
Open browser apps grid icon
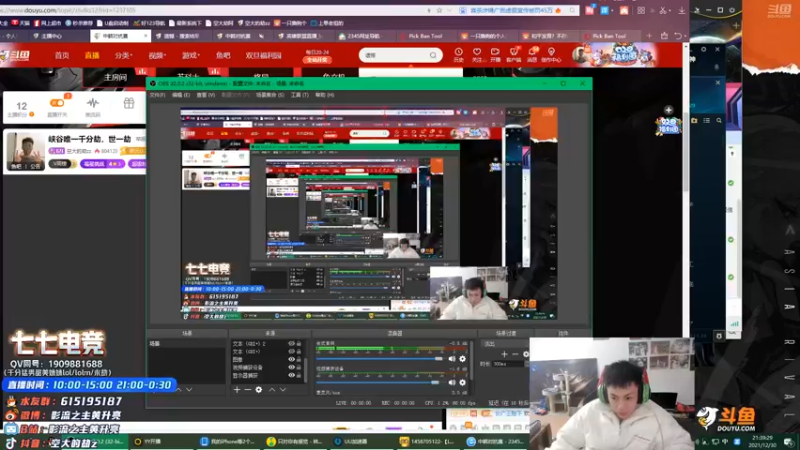pyautogui.click(x=641, y=10)
